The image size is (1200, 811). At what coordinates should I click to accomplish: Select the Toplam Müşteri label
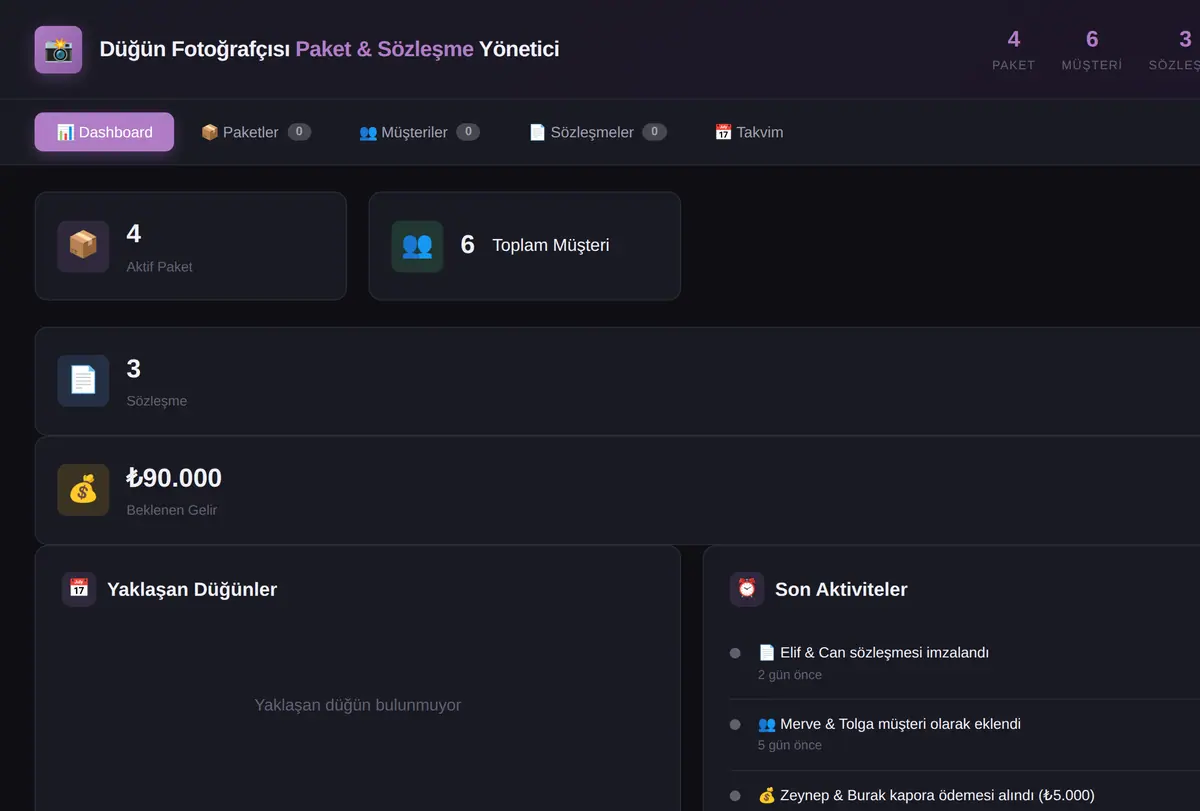pyautogui.click(x=551, y=245)
